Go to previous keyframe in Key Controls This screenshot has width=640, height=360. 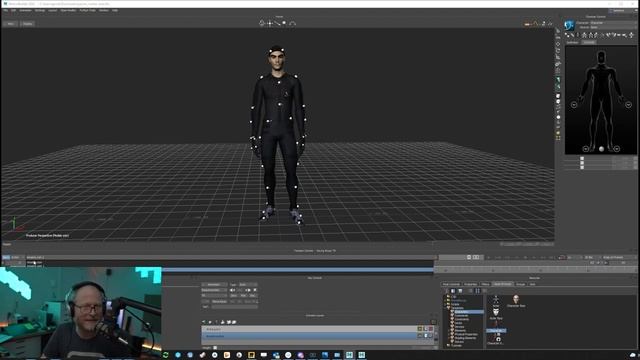coord(233,290)
